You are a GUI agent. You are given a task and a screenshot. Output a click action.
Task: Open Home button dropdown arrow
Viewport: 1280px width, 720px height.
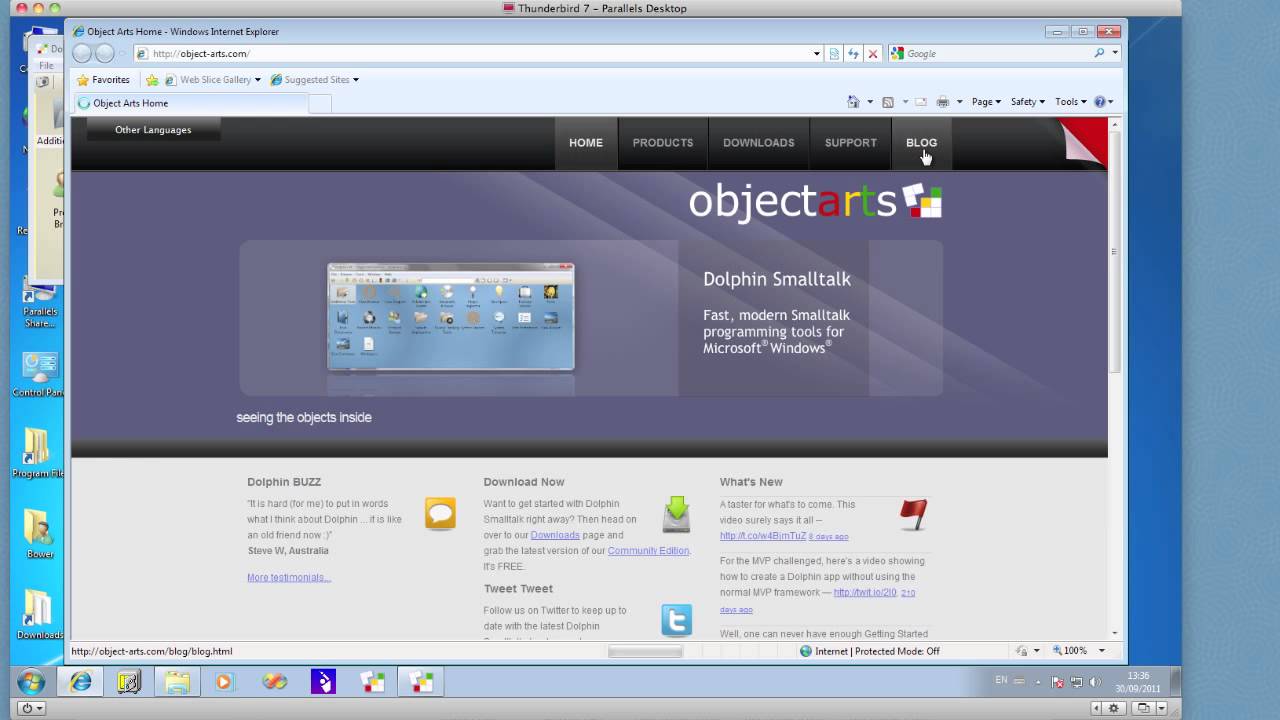(869, 102)
